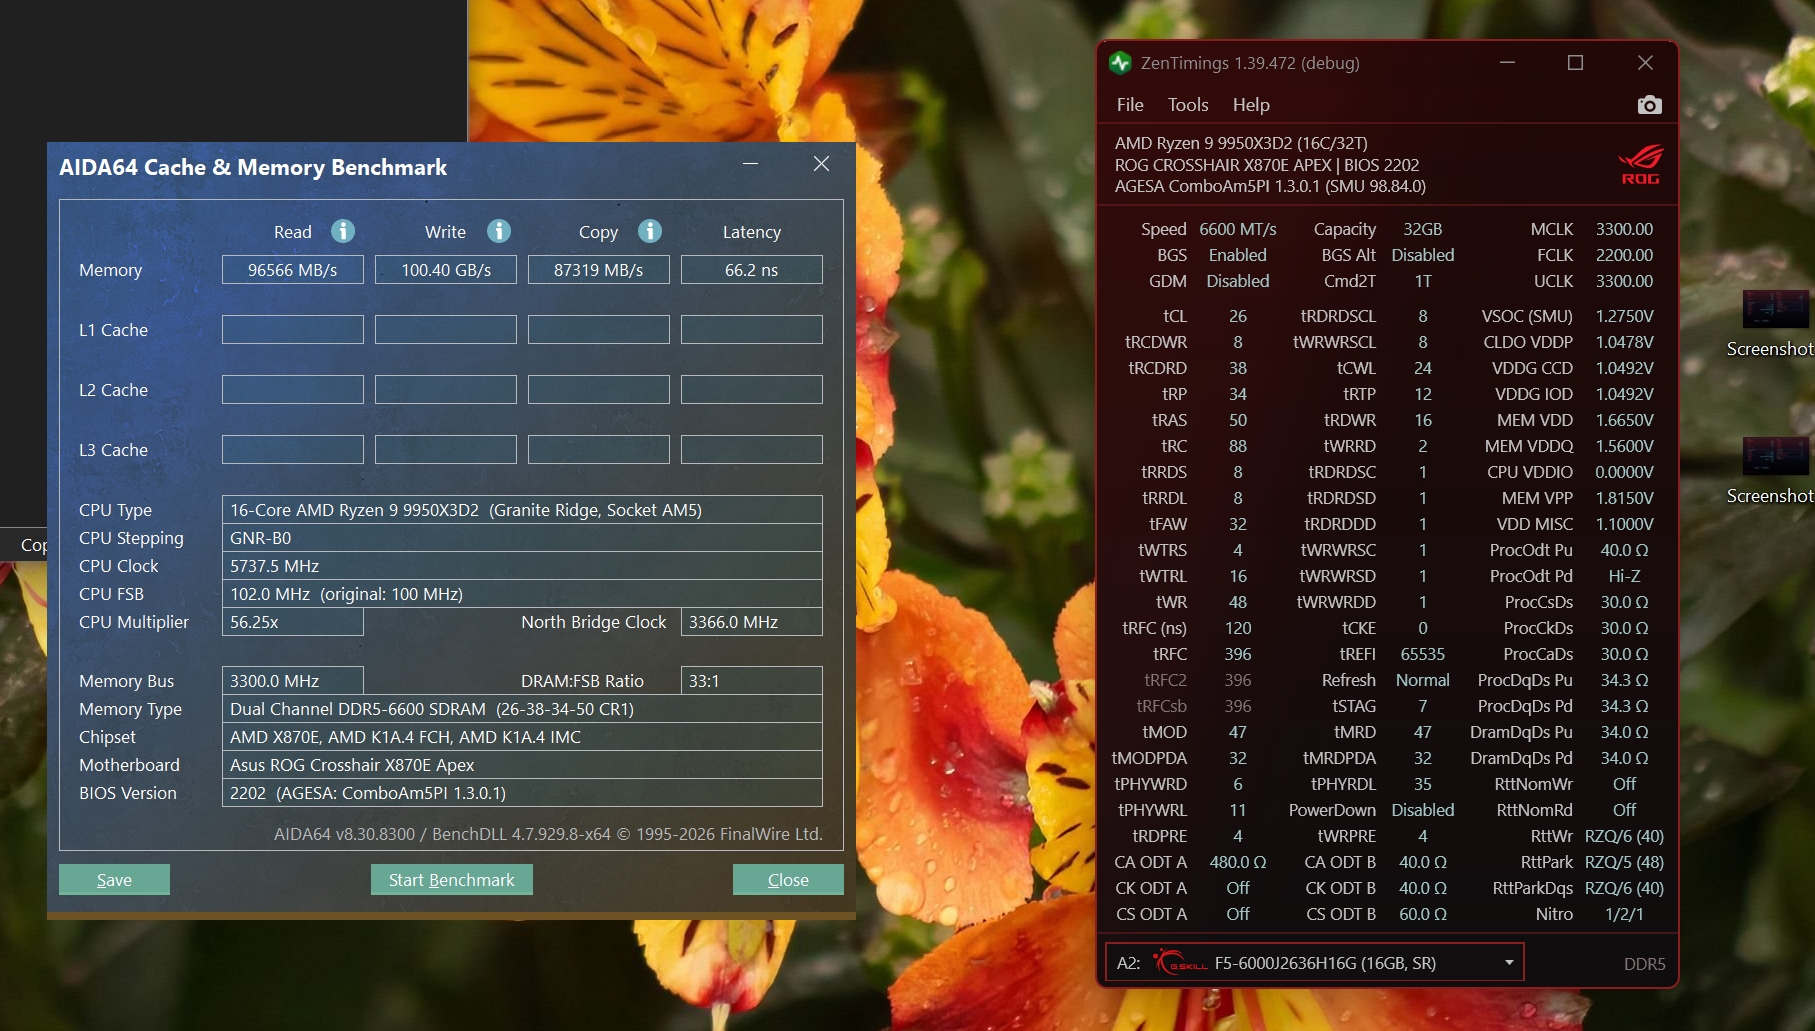Click the FCLK value 2200.00 in ZenTimings
Screen dimensions: 1815x1031
click(x=1624, y=255)
